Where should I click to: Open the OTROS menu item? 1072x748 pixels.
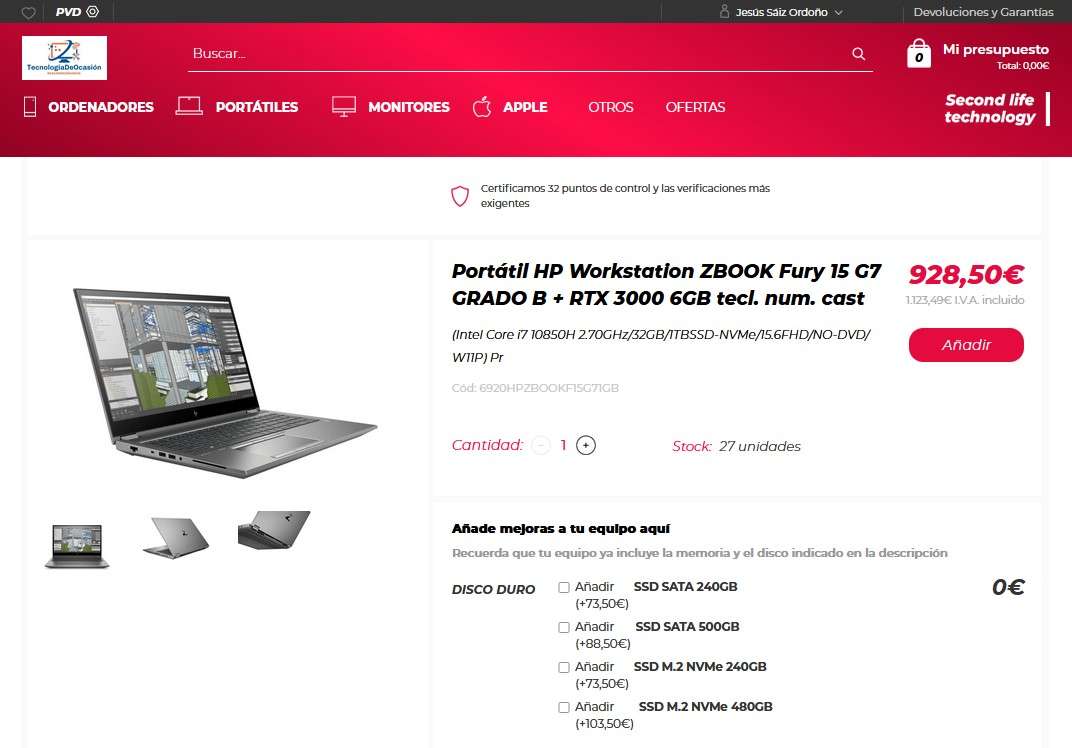click(x=611, y=107)
